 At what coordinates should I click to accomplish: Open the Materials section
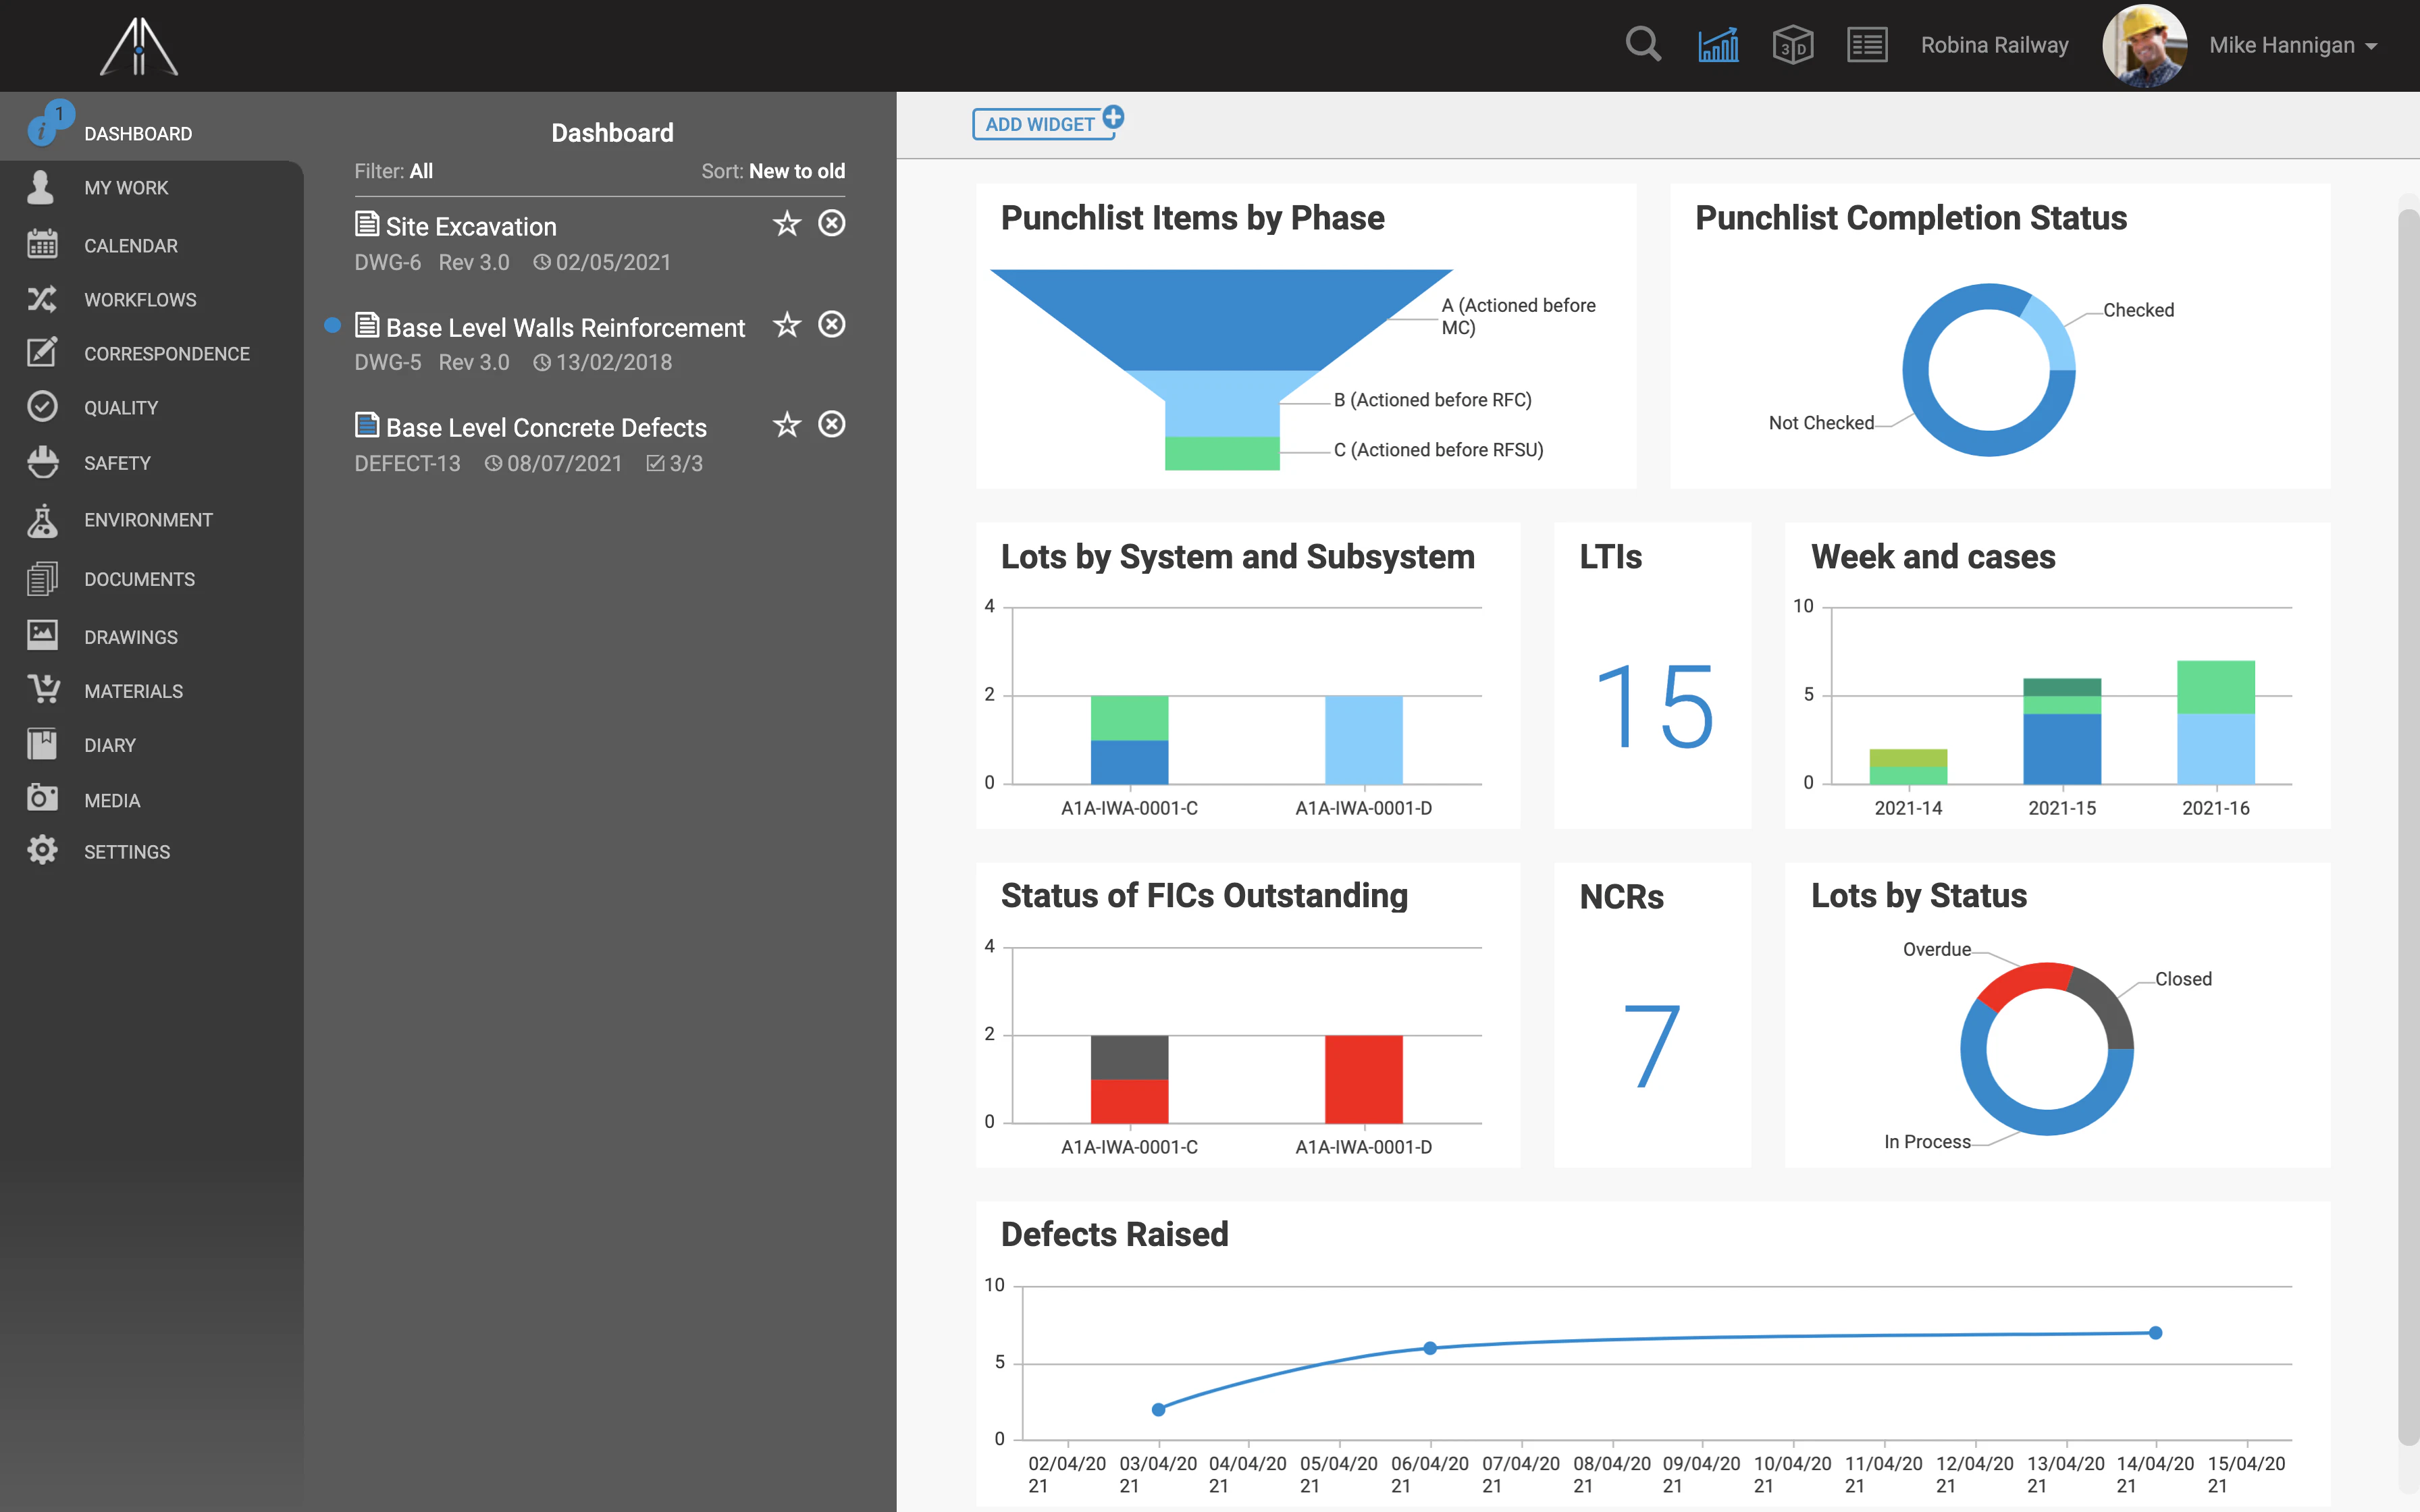tap(133, 690)
